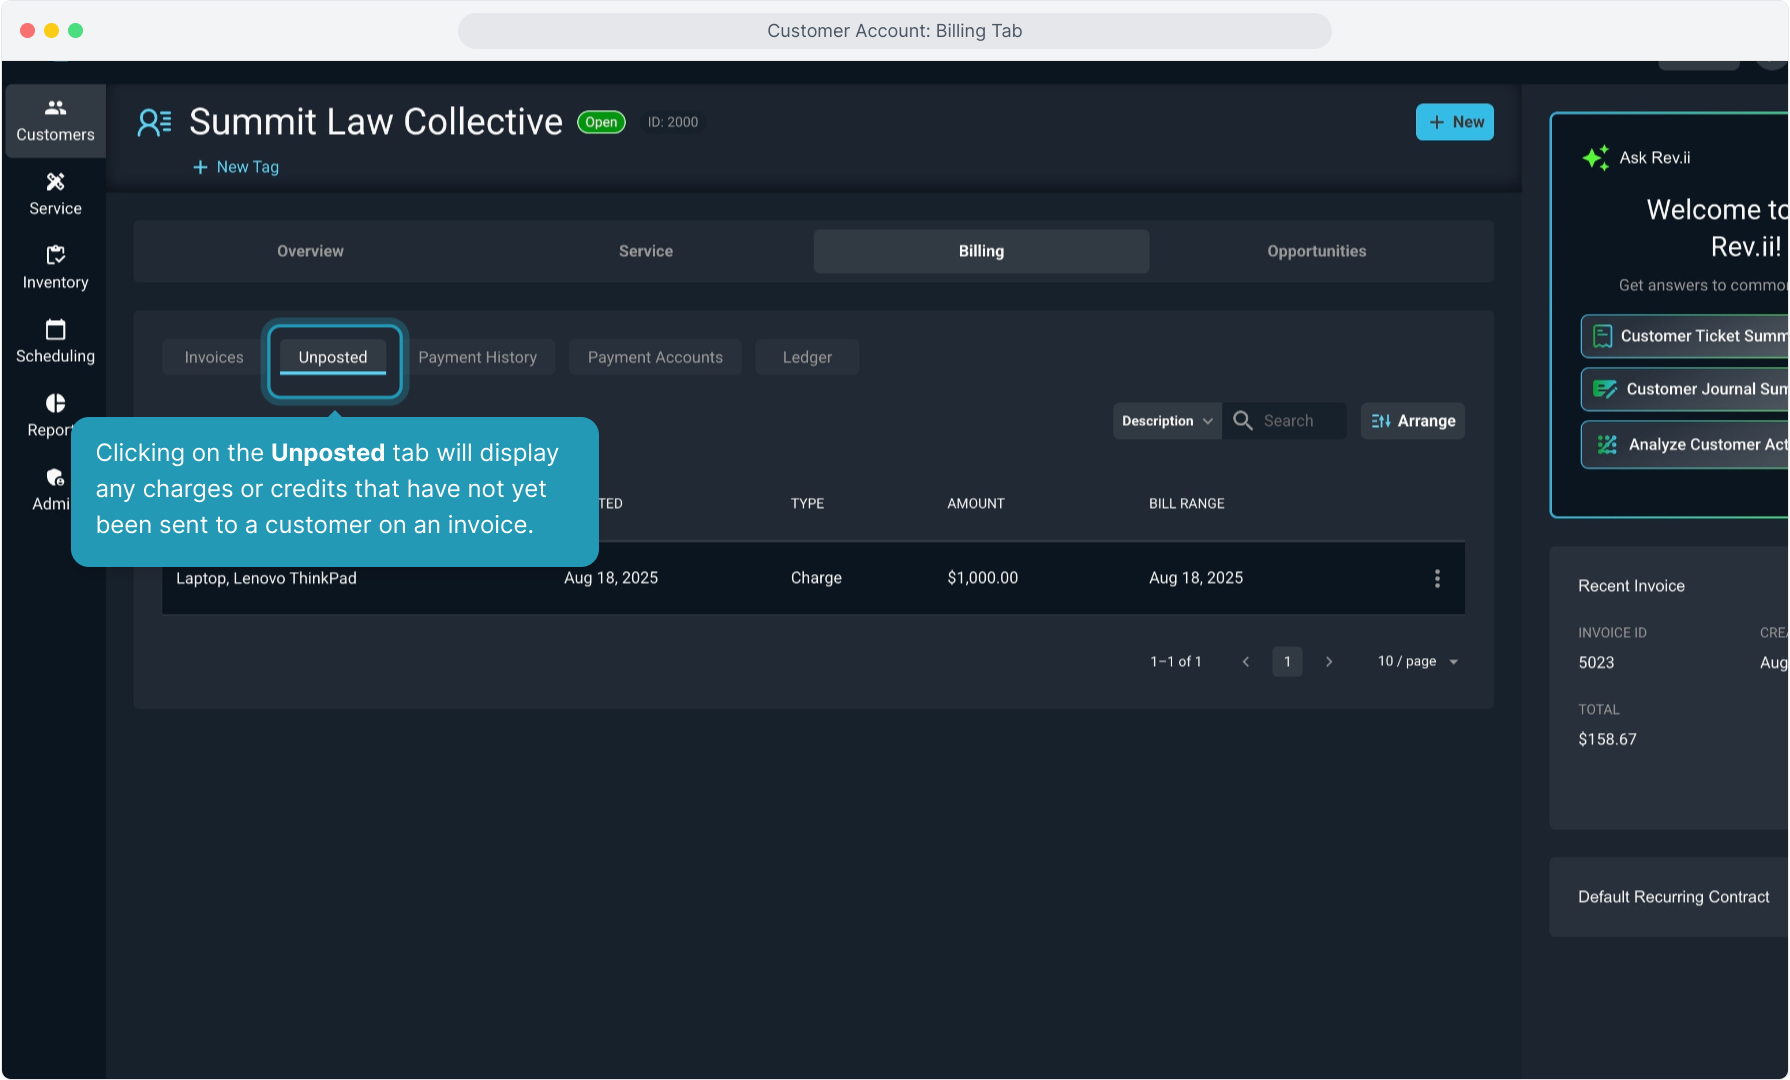Click into the Search input field
1790x1080 pixels.
(1299, 421)
